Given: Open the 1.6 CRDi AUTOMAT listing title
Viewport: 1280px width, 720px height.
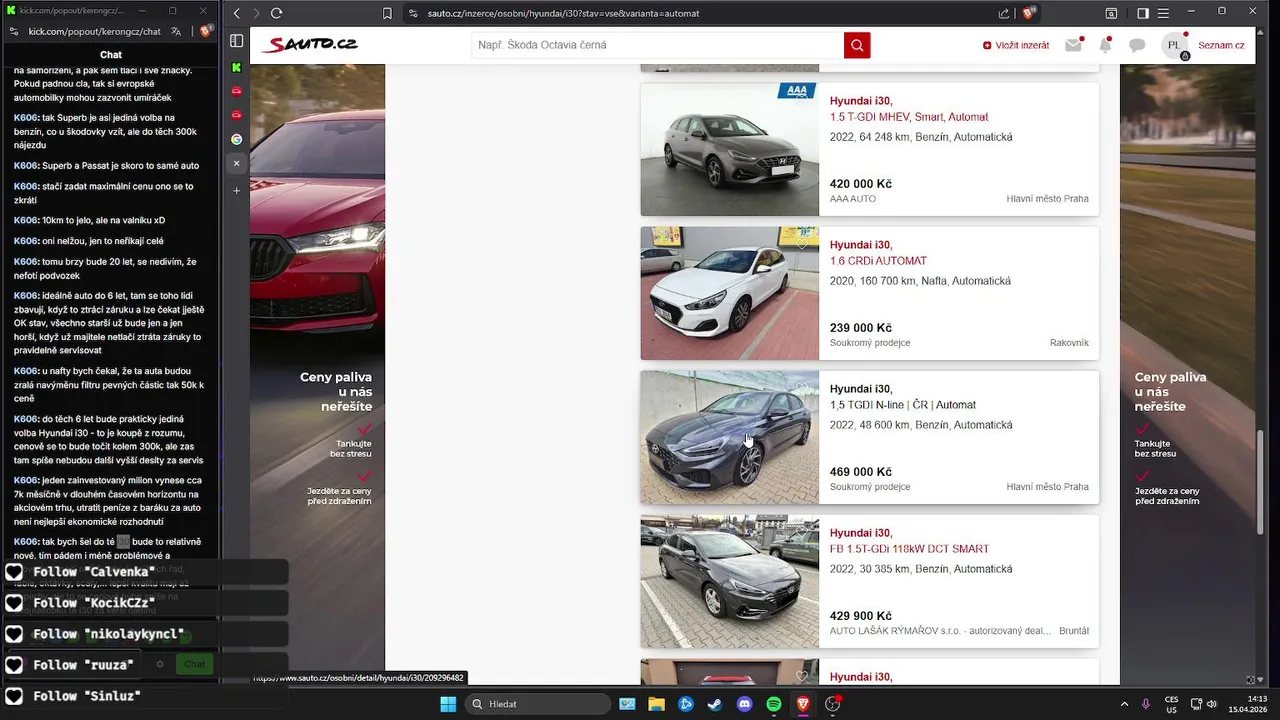Looking at the screenshot, I should tap(878, 261).
